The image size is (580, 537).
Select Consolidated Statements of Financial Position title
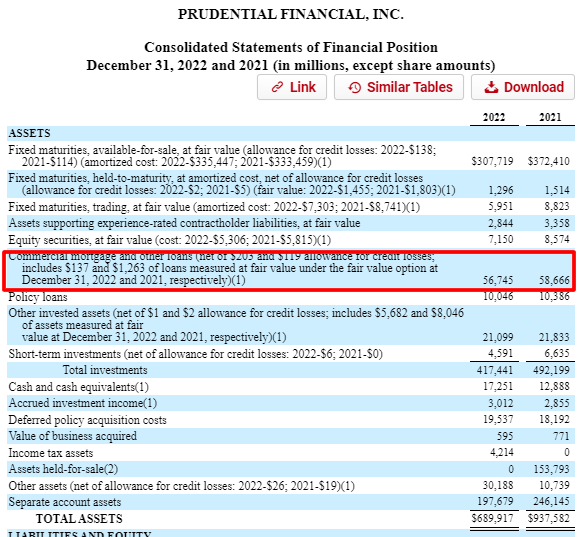tap(291, 47)
